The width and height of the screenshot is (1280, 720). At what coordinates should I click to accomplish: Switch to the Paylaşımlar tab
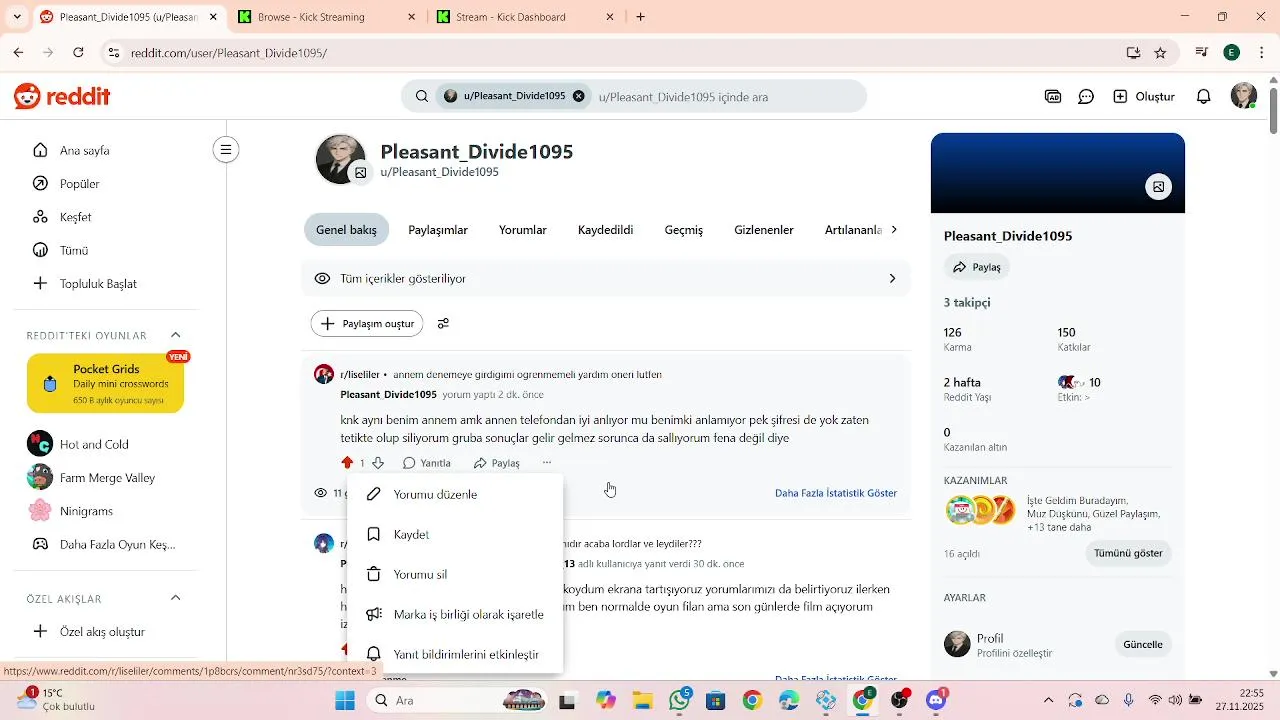tap(438, 230)
